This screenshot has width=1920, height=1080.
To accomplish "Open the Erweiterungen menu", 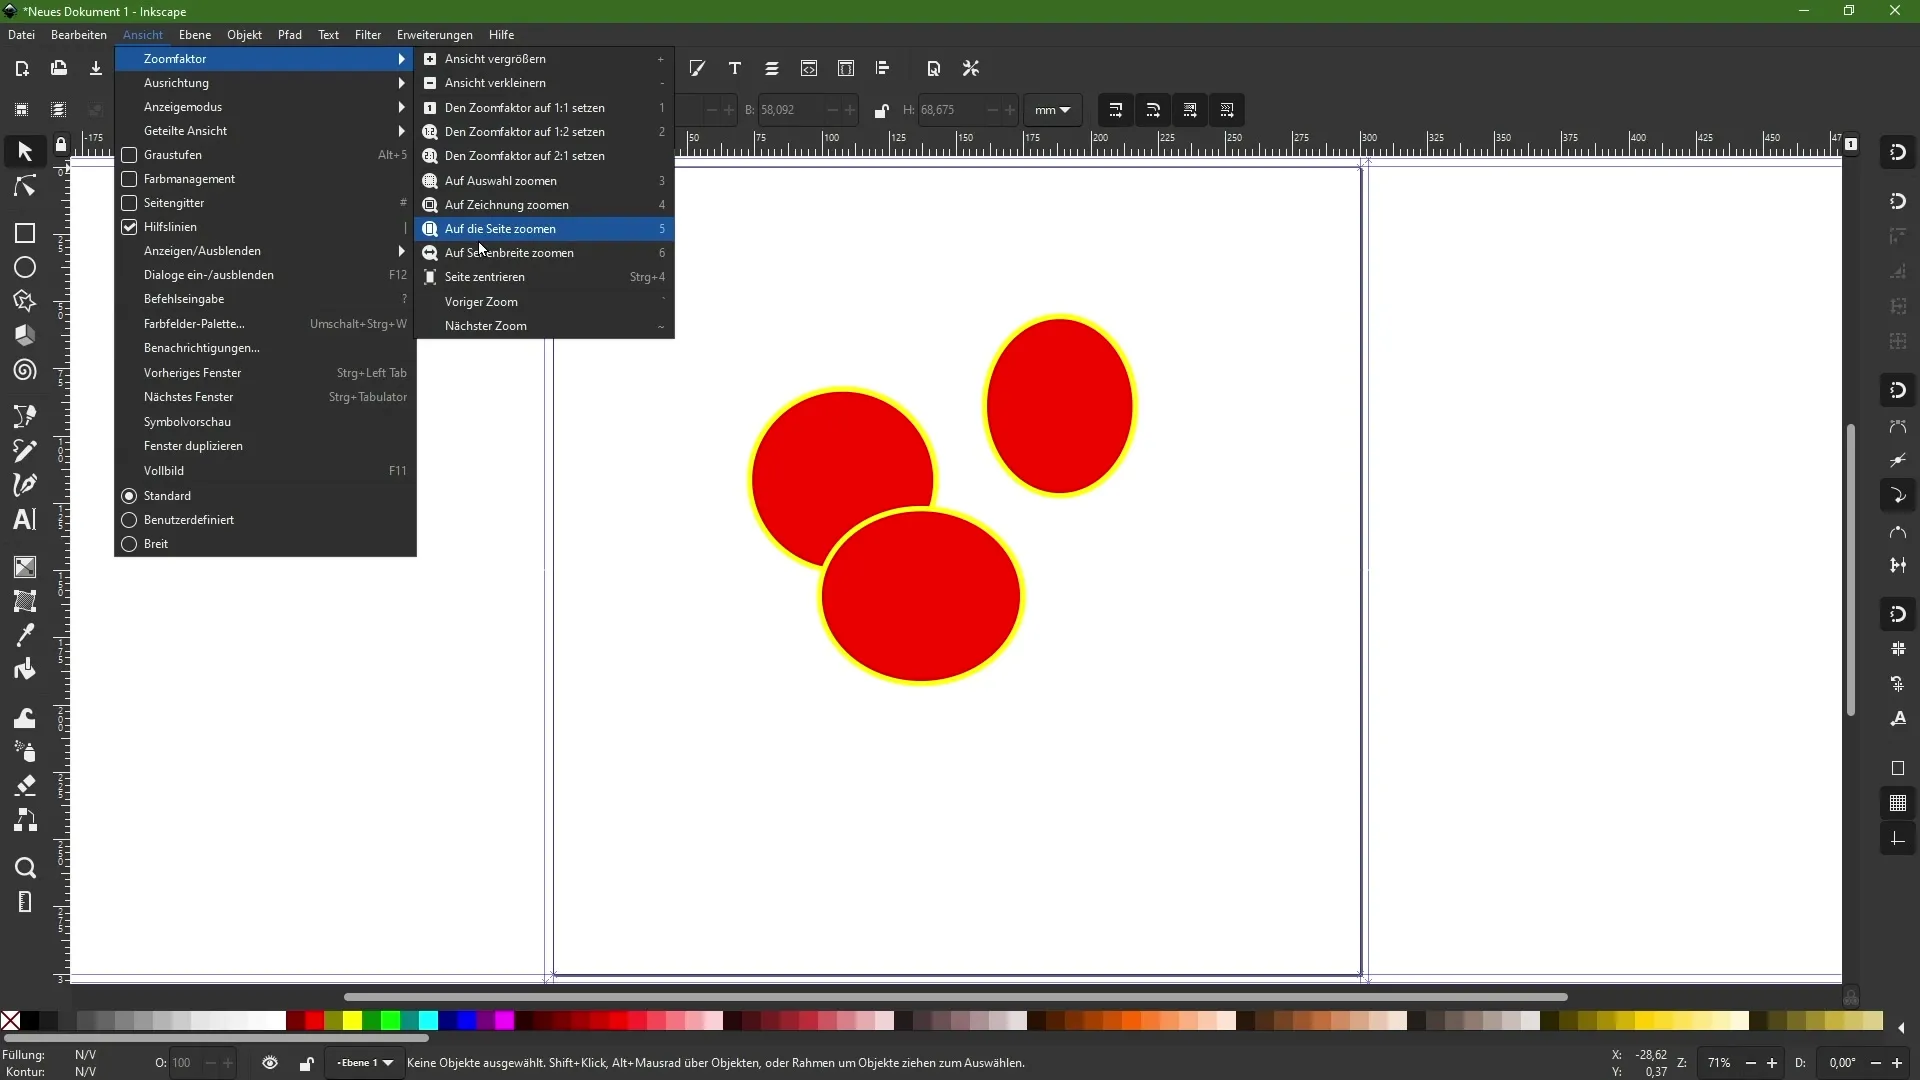I will pos(435,35).
